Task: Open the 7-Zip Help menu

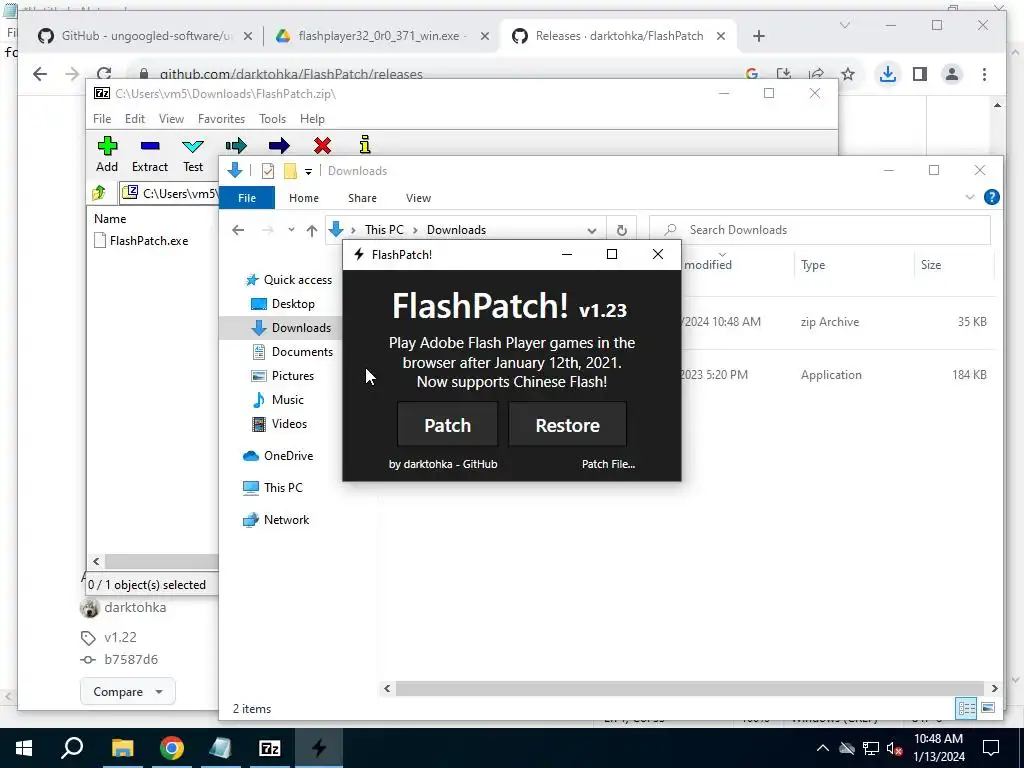Action: 312,119
